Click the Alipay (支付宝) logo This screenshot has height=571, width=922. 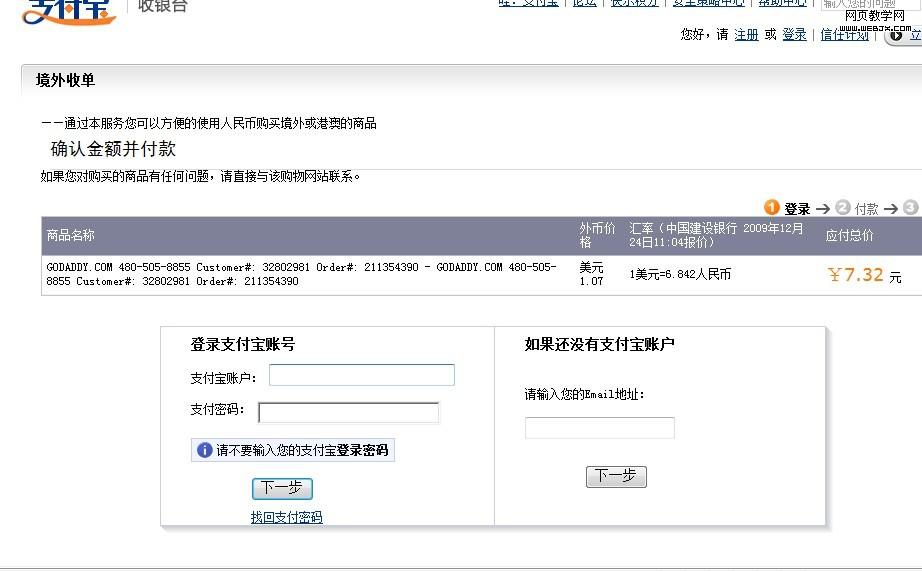point(68,12)
